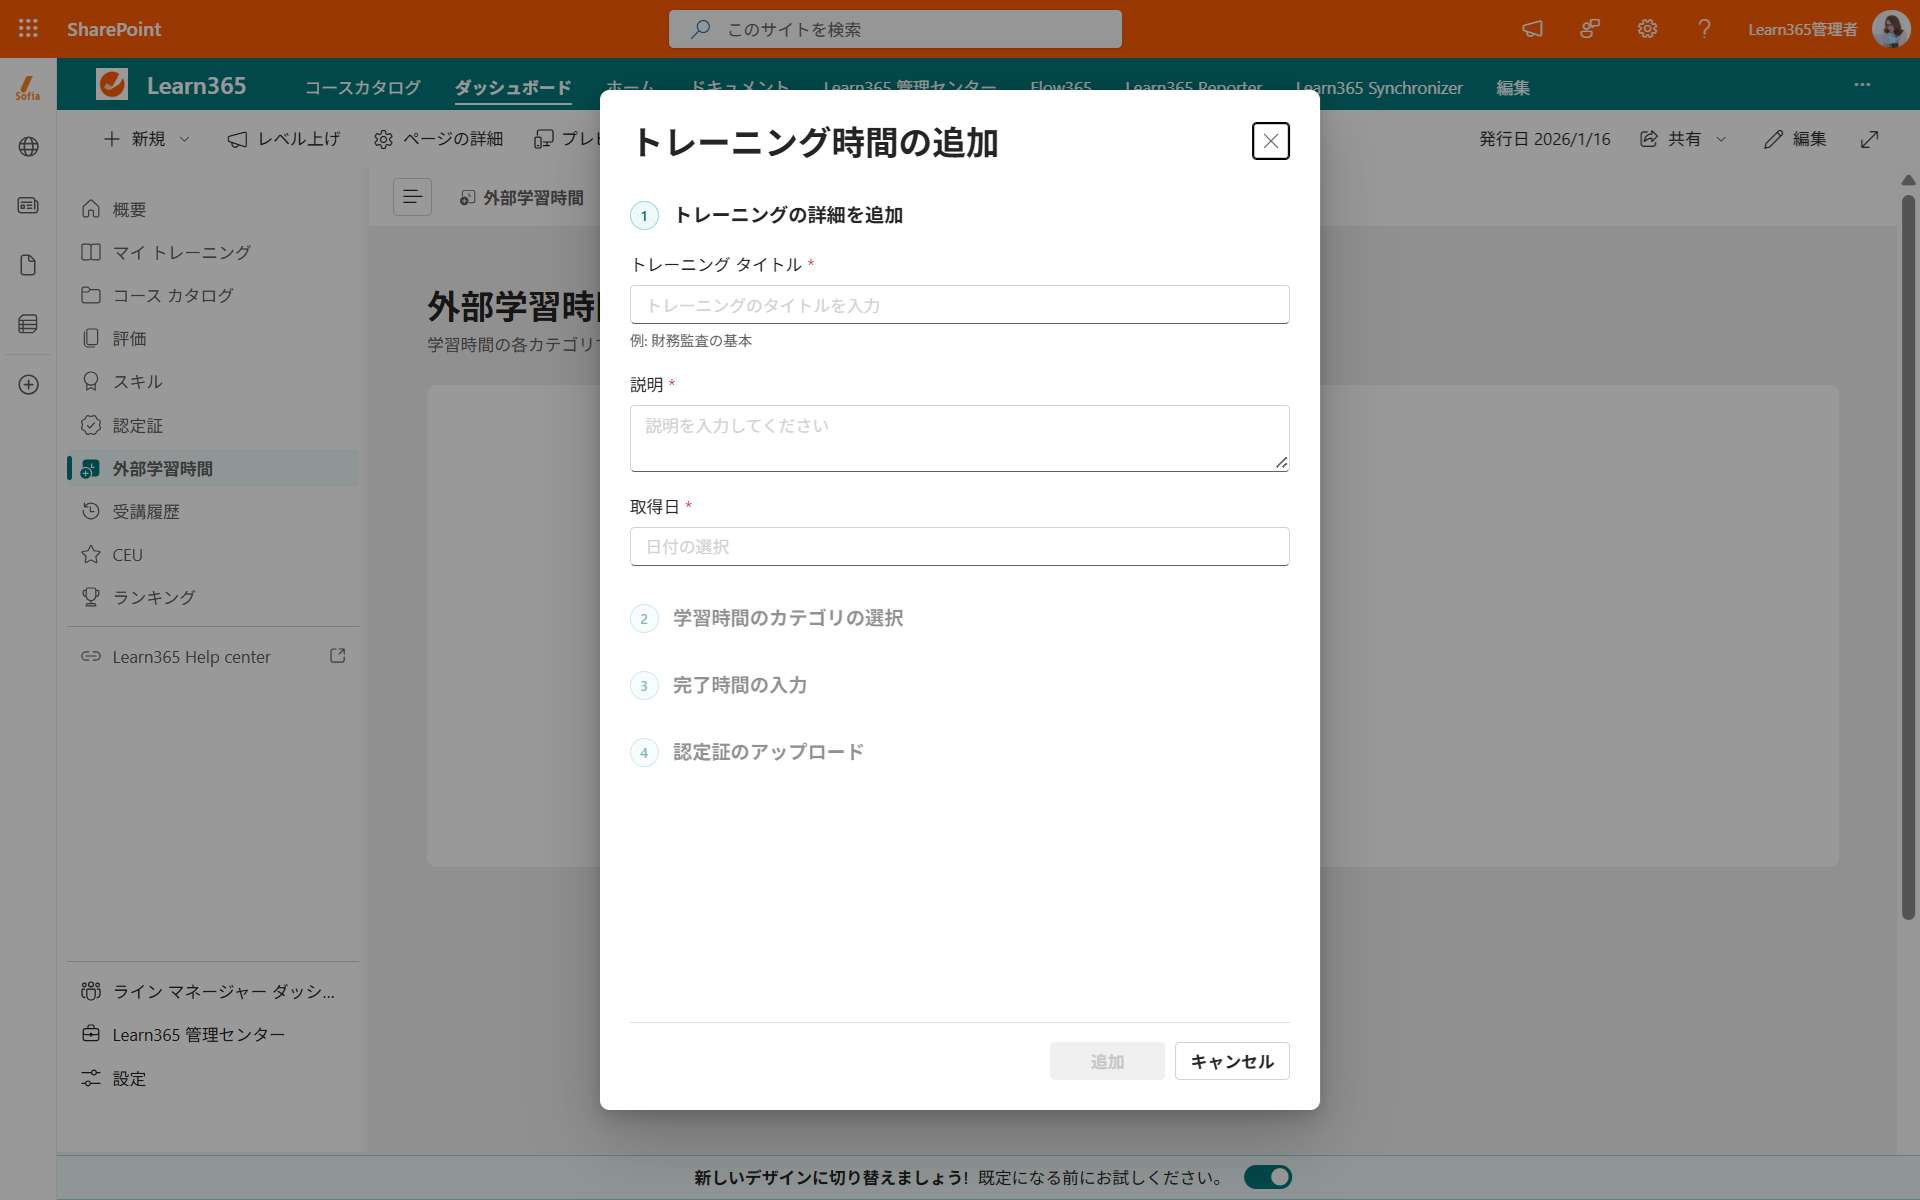Click the このサイトを検索 search box
Viewport: 1920px width, 1200px height.
pyautogui.click(x=895, y=29)
